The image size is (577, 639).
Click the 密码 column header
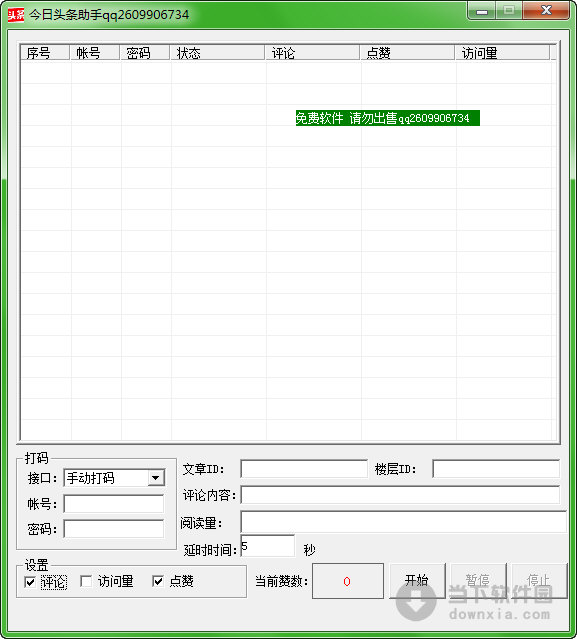(145, 53)
